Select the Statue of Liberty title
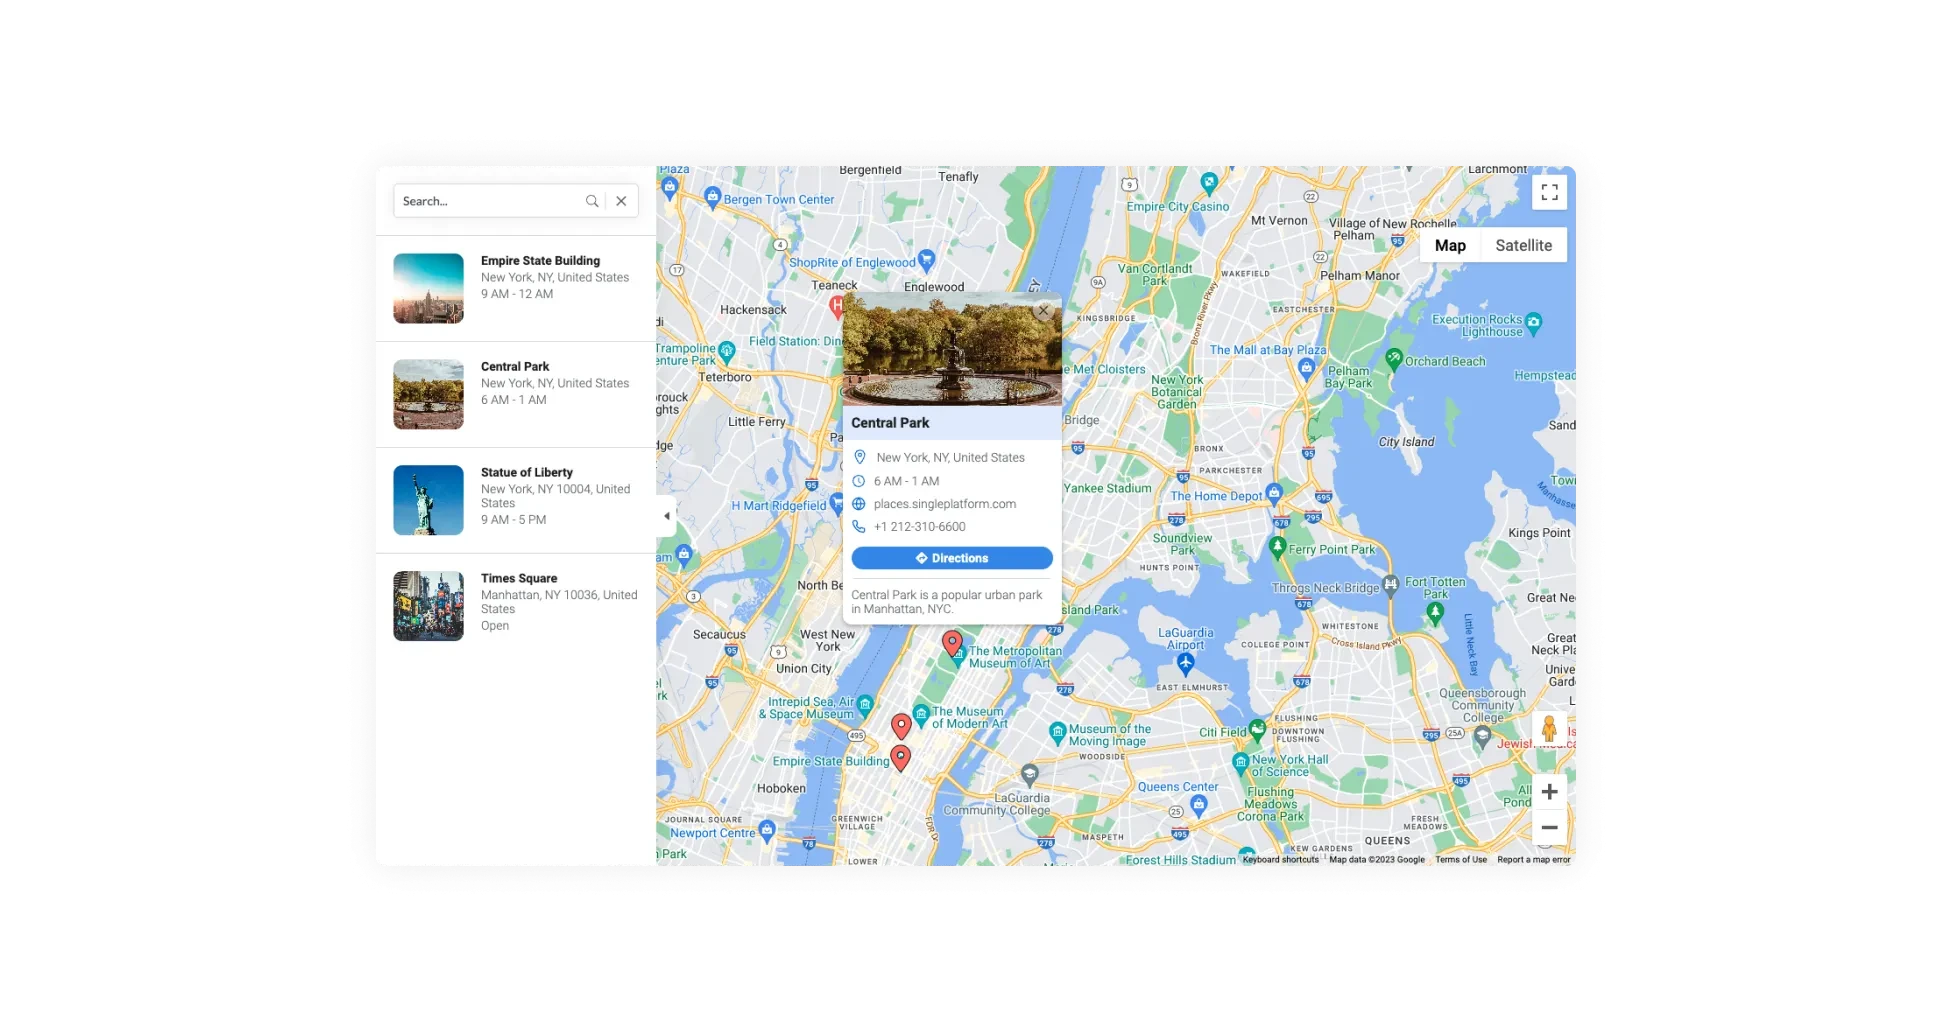 tap(527, 472)
